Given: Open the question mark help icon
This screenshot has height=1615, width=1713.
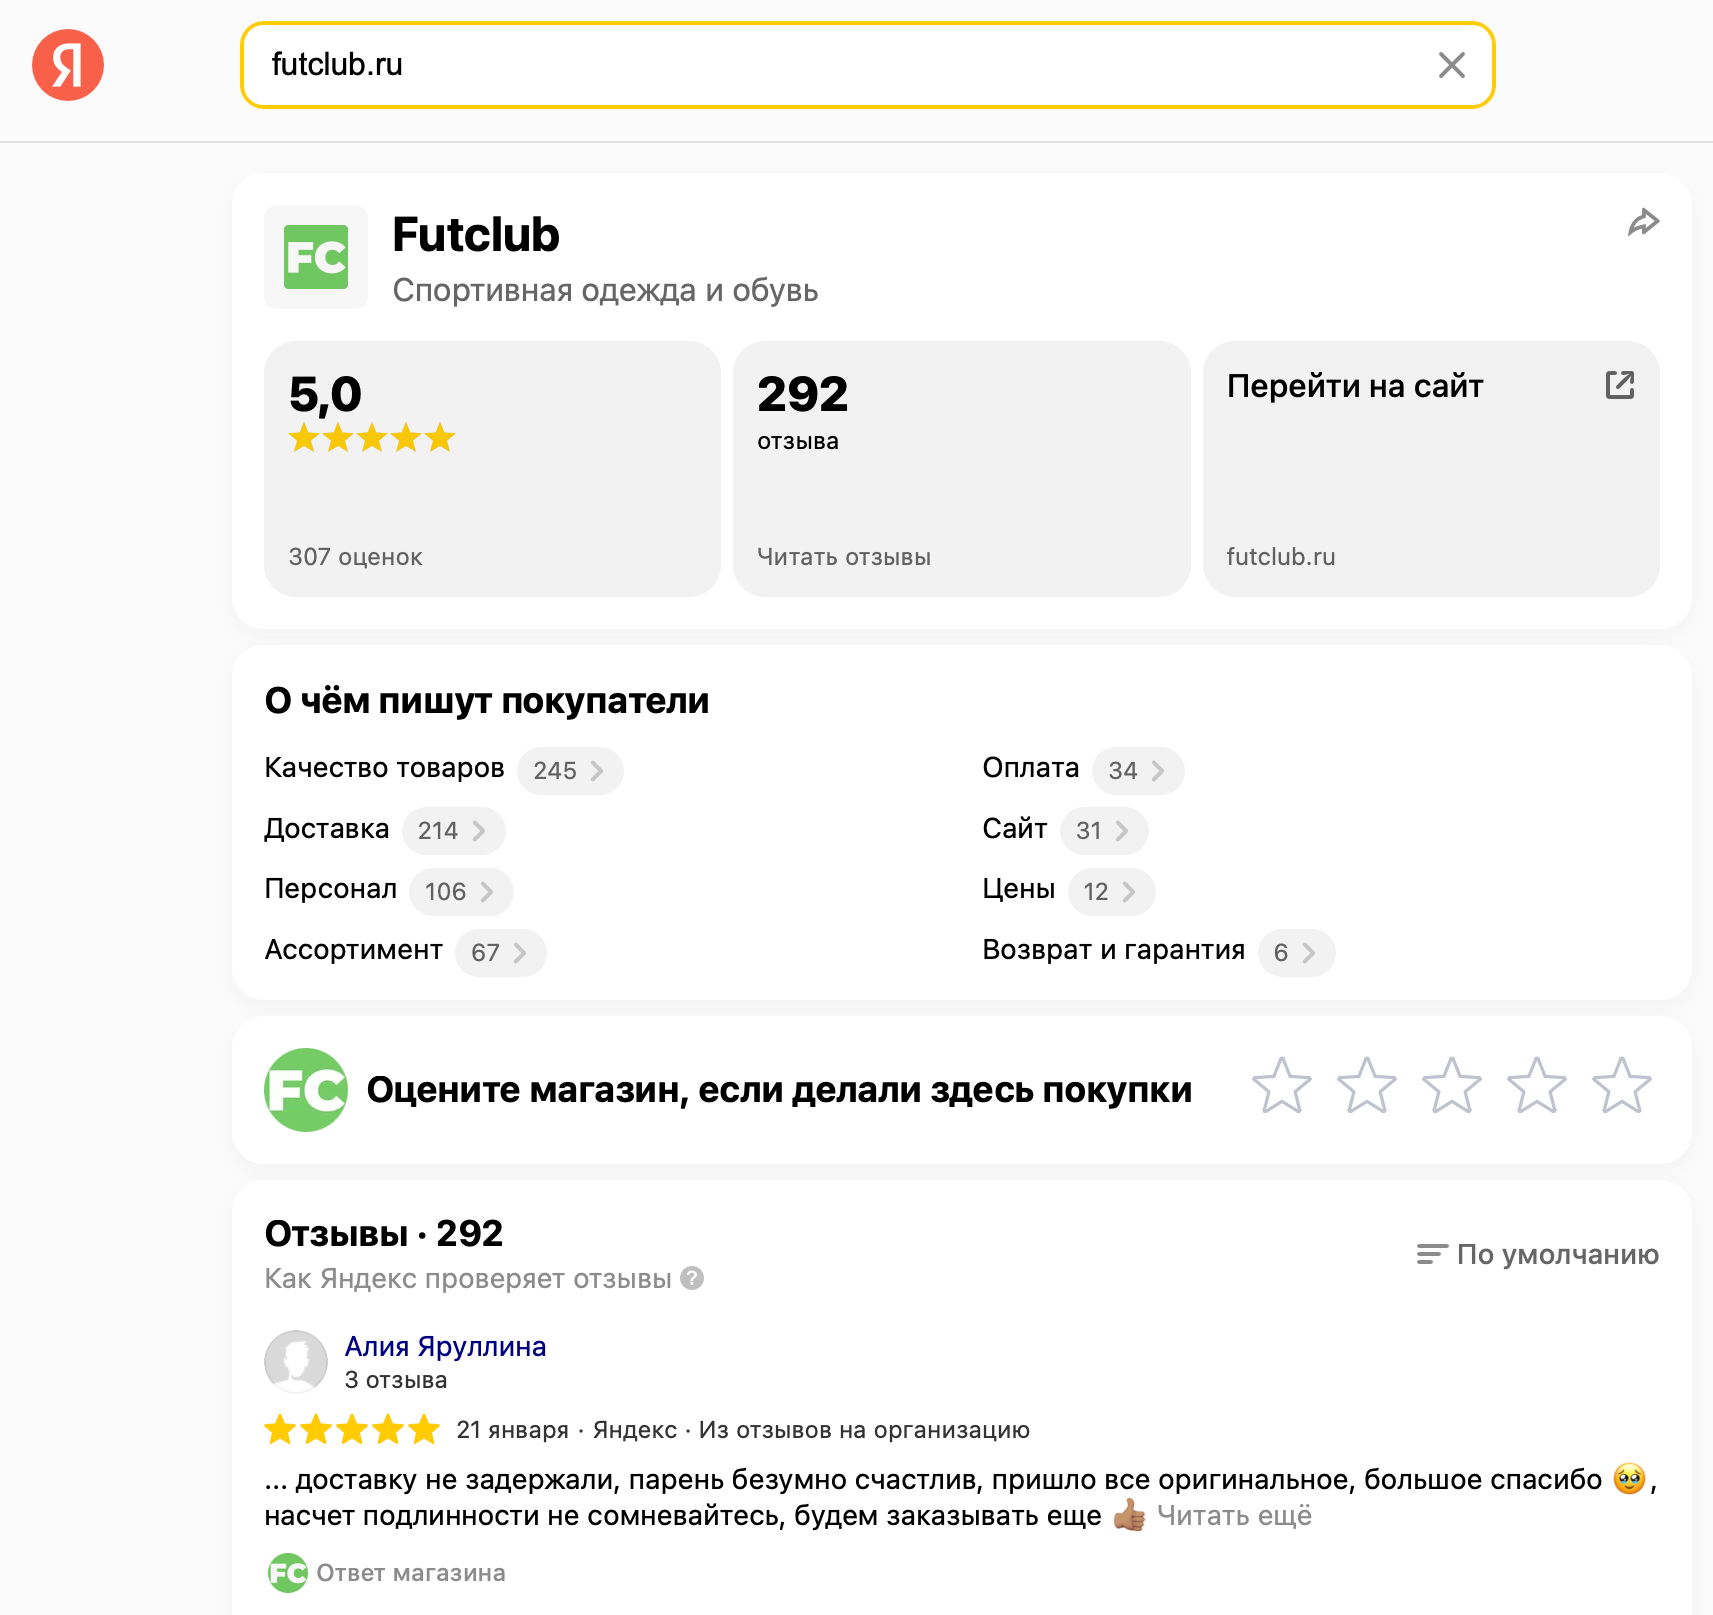Looking at the screenshot, I should (x=692, y=1278).
